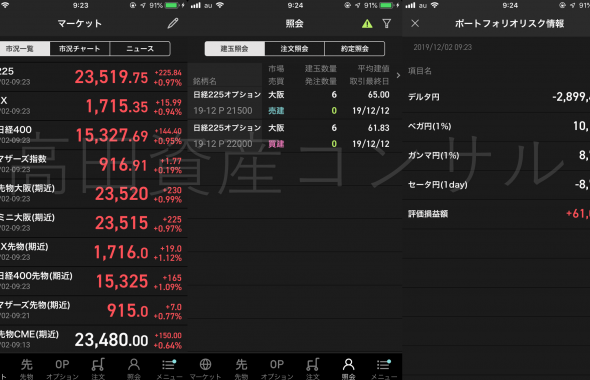Open the ミニ大阪(期近) 23,515 row
Viewport: 590px width, 380px height.
[93, 223]
